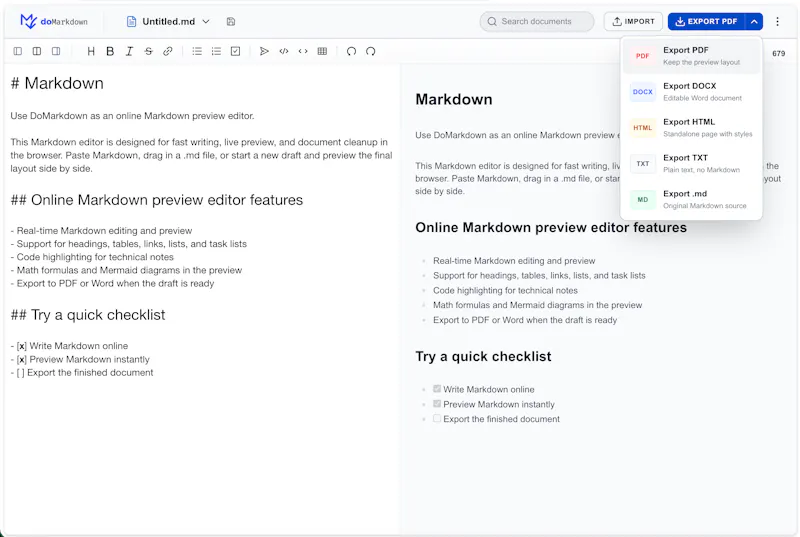Click the 679 character count
The image size is (800, 537).
(x=779, y=54)
